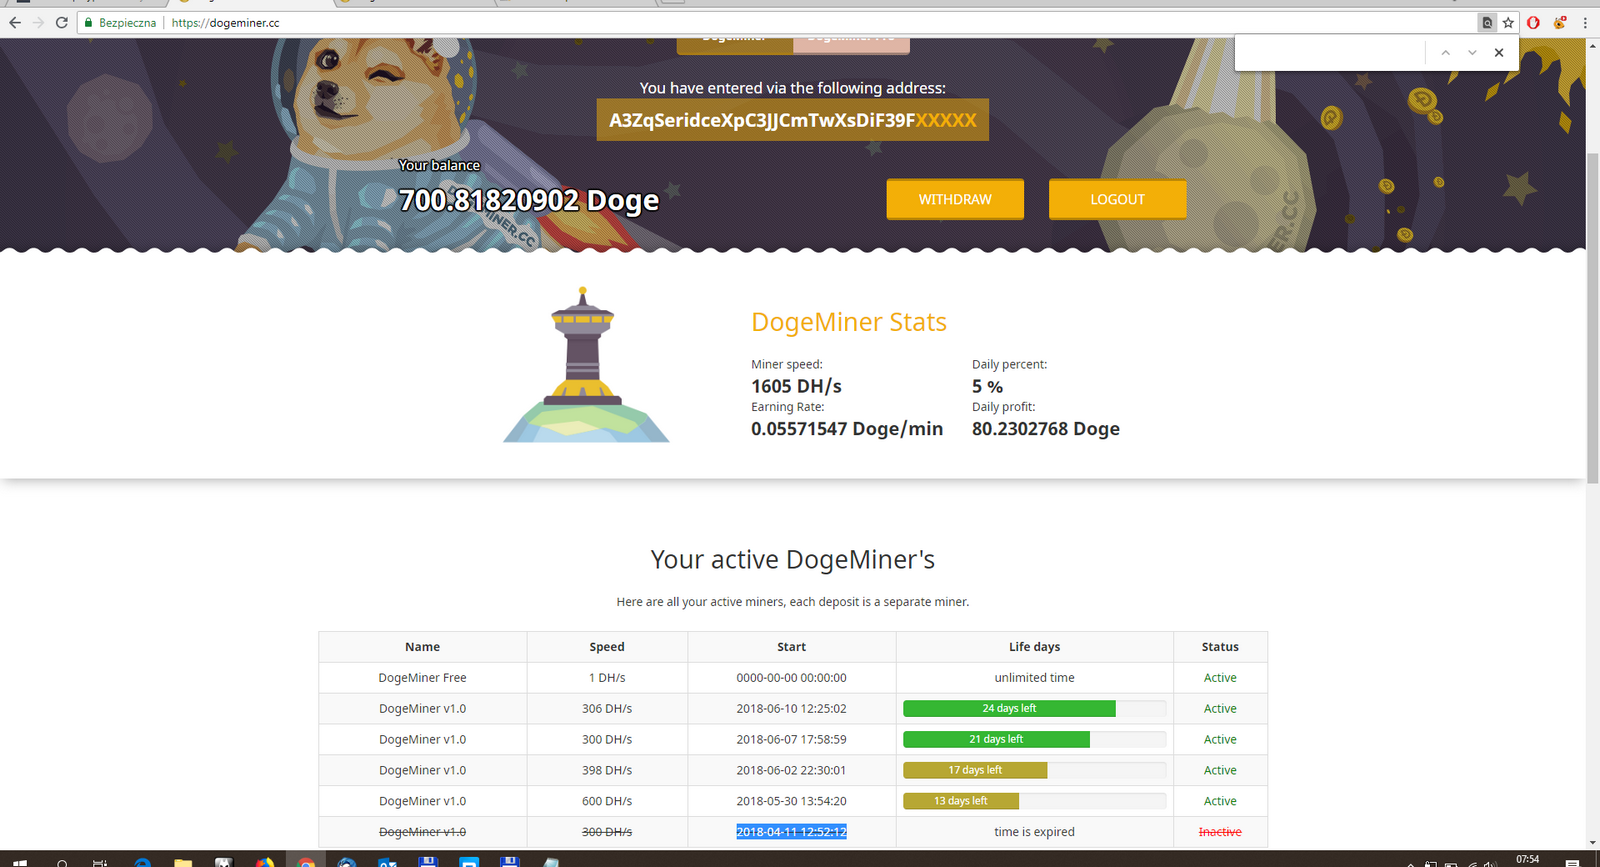1600x867 pixels.
Task: Click the LOGOUT button
Action: click(x=1117, y=199)
